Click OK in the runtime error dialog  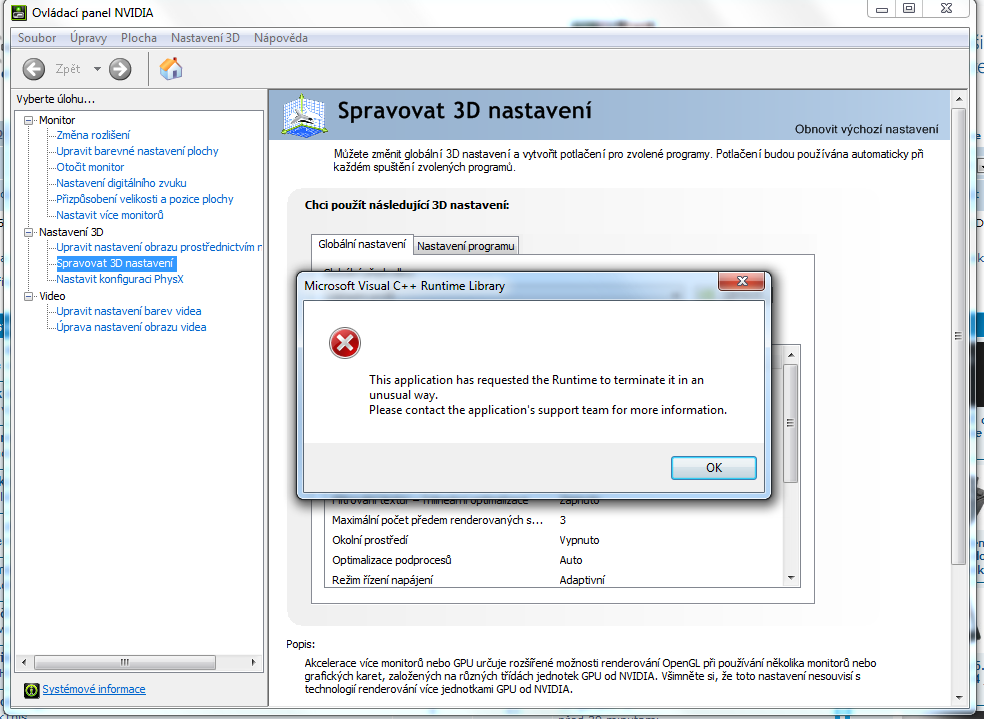(x=714, y=467)
